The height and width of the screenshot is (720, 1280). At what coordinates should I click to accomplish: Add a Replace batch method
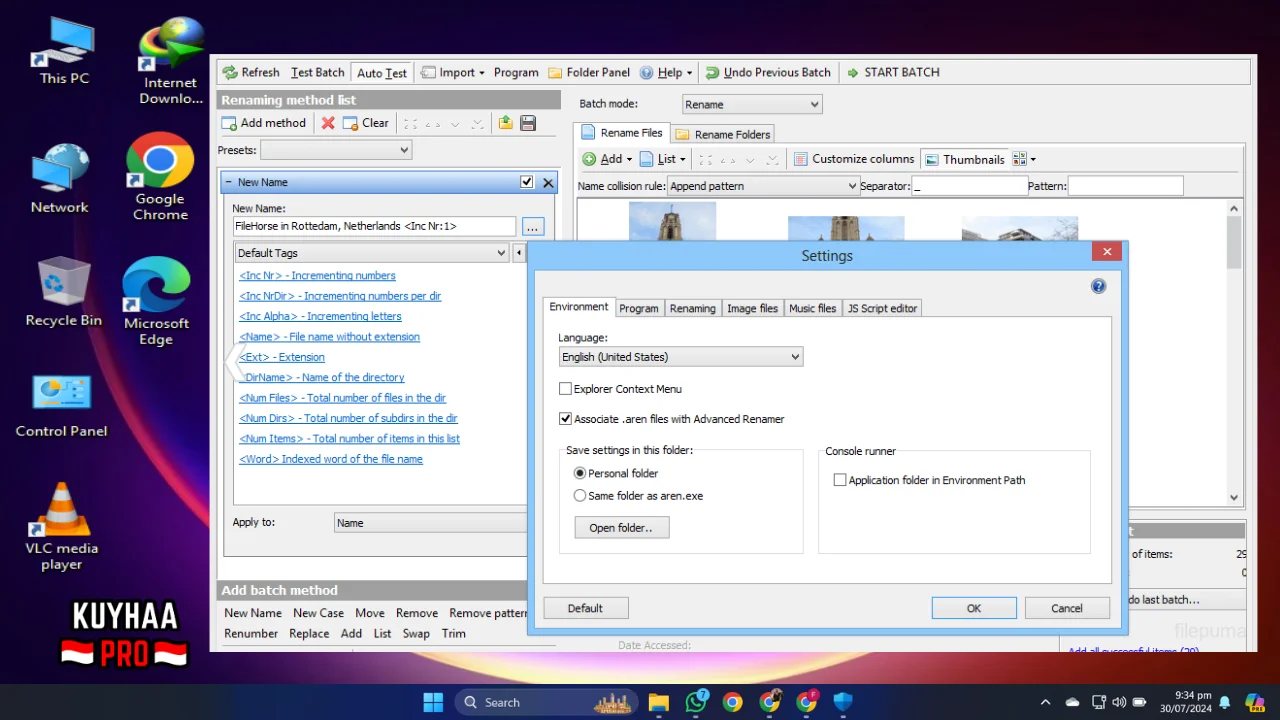click(x=309, y=633)
